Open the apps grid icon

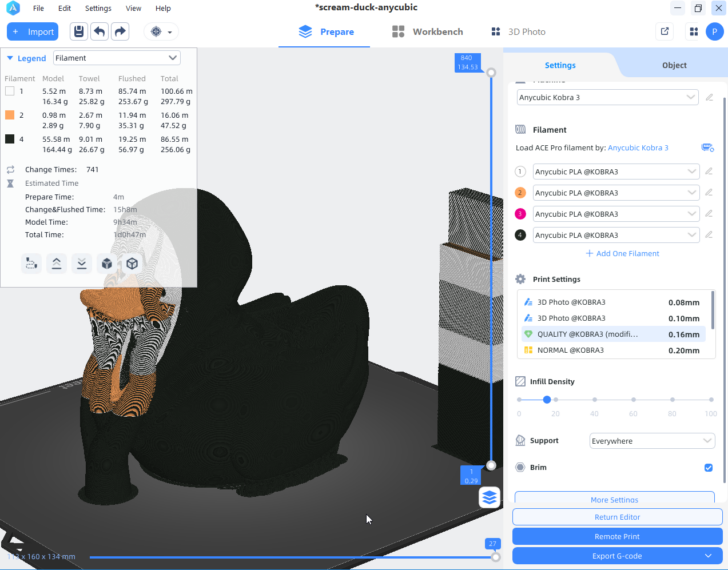pyautogui.click(x=694, y=32)
